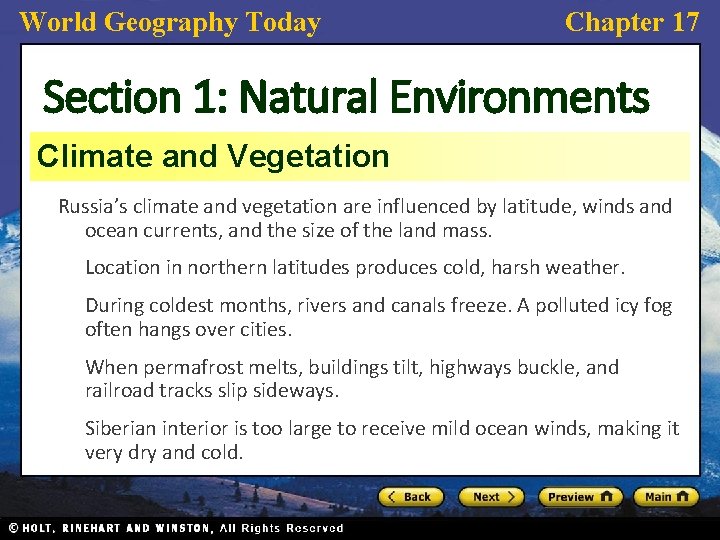This screenshot has width=720, height=540.
Task: Click the 'Climate and Vegetation' subheading
Action: pos(213,156)
